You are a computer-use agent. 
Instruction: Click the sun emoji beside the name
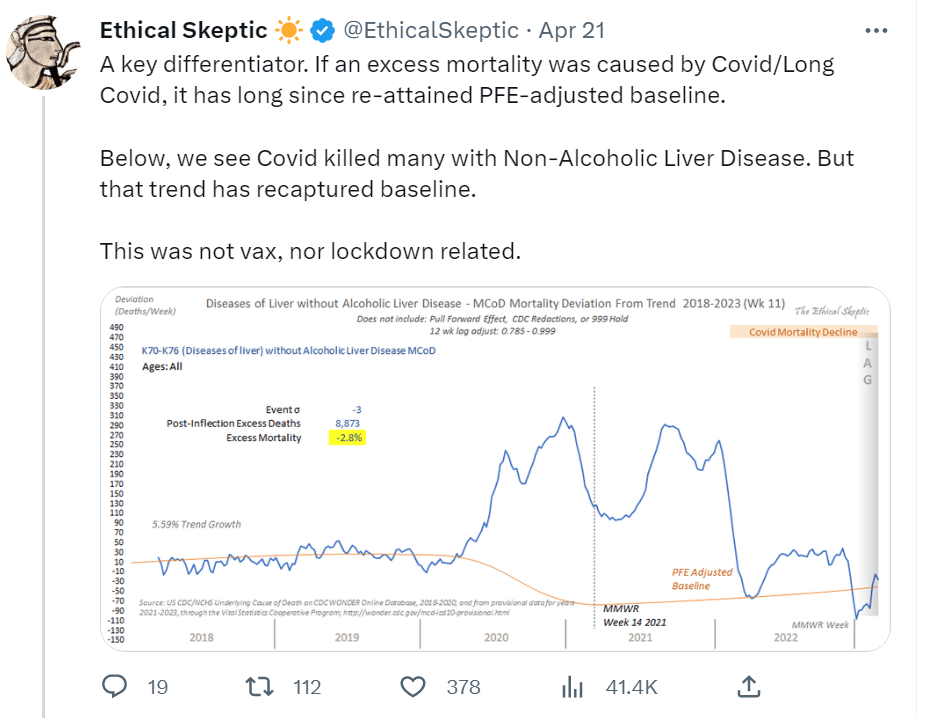pyautogui.click(x=290, y=31)
